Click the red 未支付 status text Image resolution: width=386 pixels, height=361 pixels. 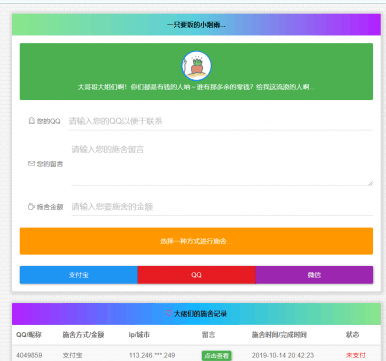[x=355, y=355]
